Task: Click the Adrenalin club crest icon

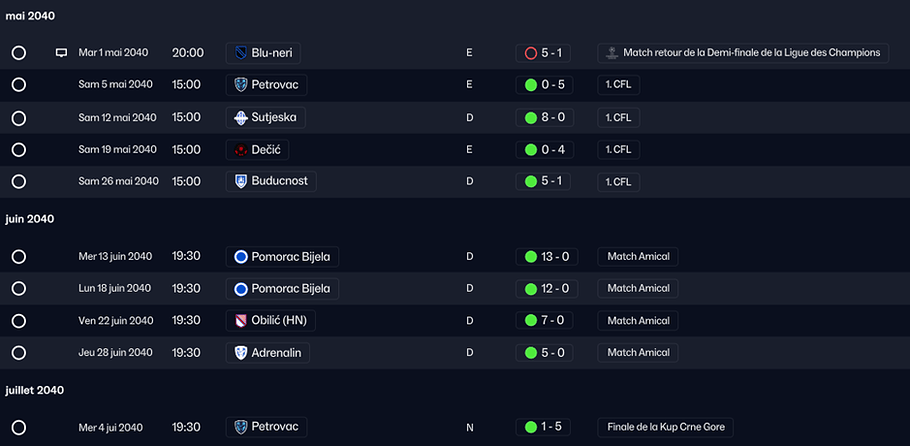Action: tap(241, 353)
